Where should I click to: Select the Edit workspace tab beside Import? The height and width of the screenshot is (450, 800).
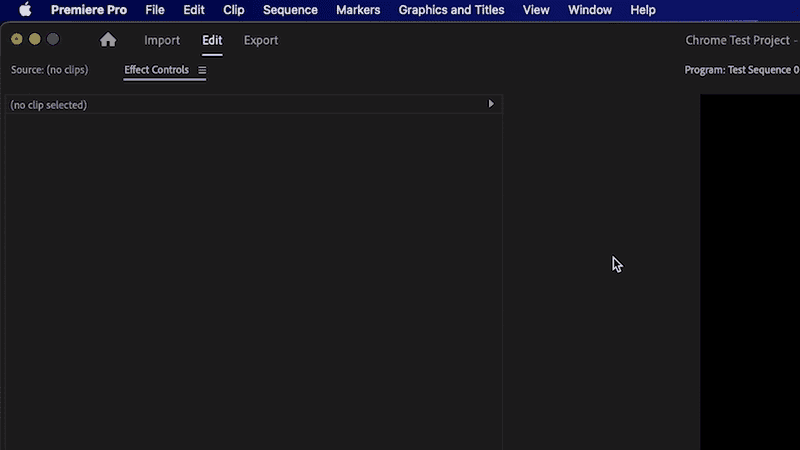212,40
